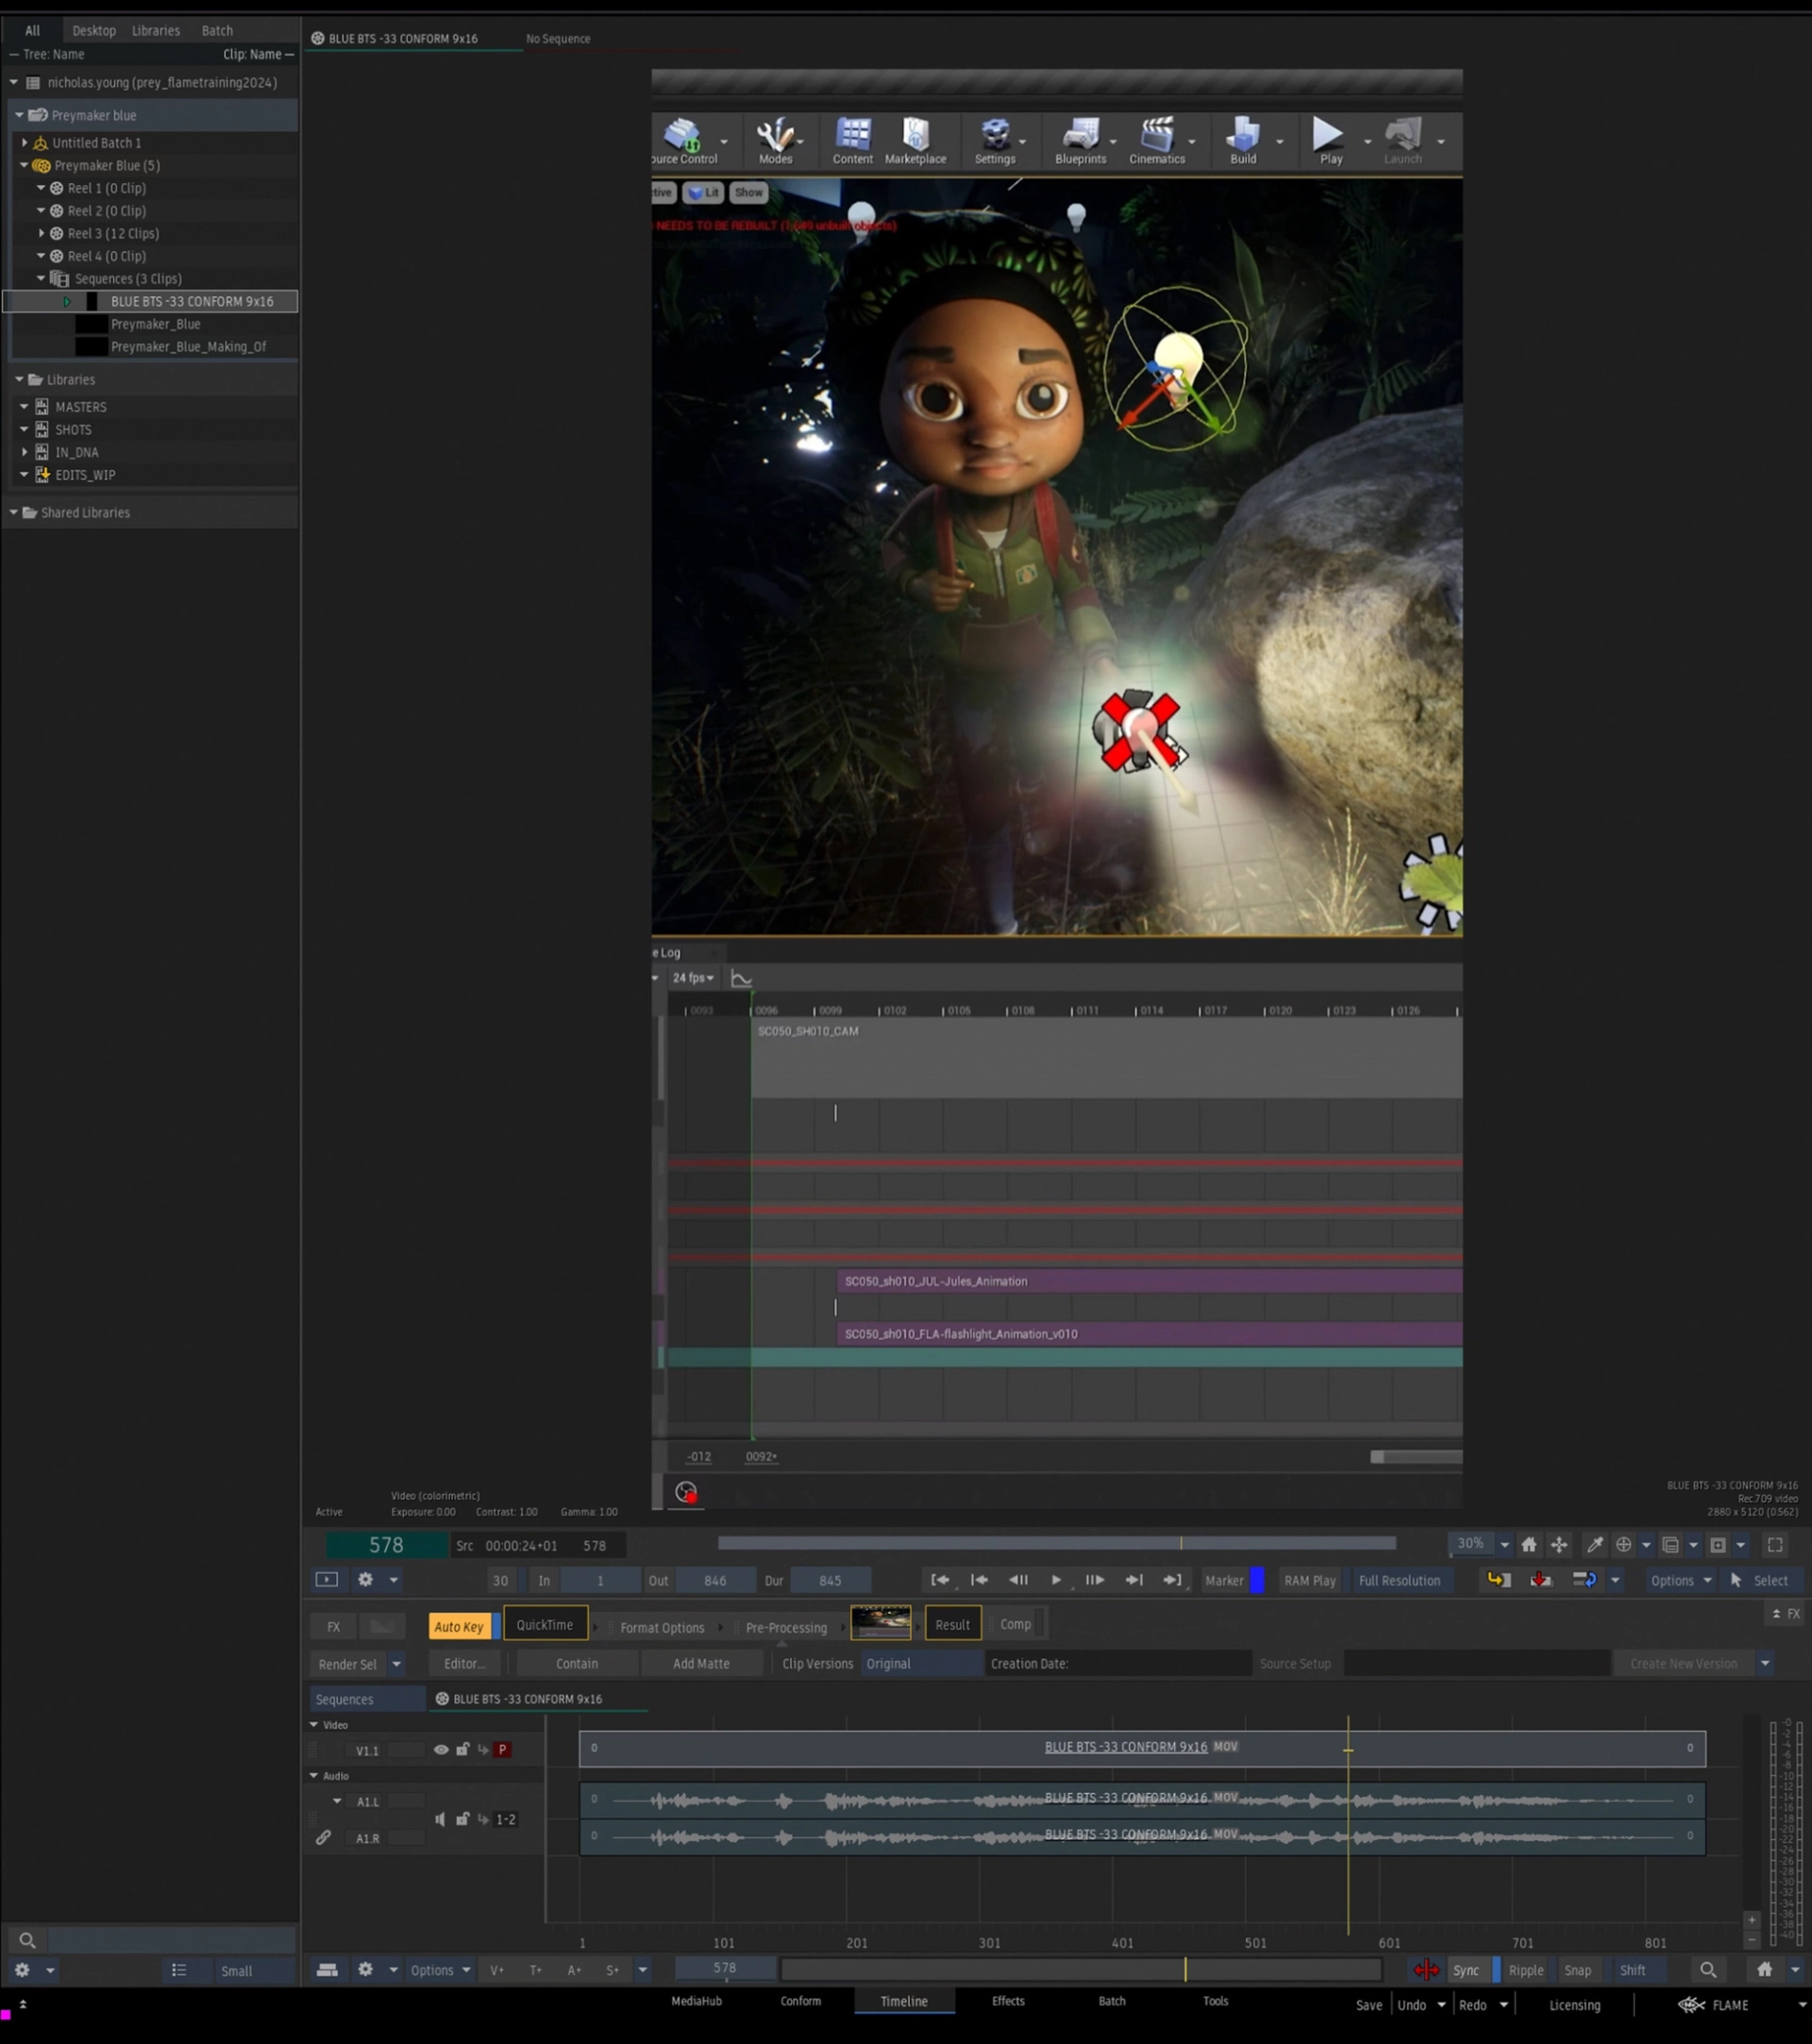This screenshot has width=1812, height=2044.
Task: Click the timeline horizontal scroll bar
Action: click(x=1081, y=1970)
